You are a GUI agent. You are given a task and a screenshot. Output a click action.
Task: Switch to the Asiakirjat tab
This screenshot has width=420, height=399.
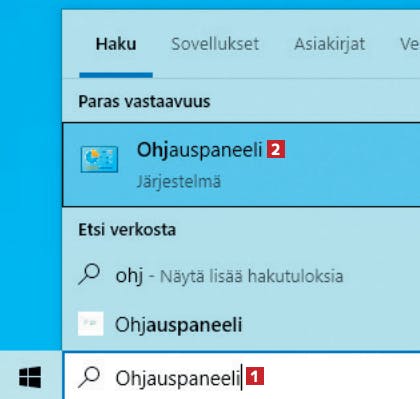[330, 45]
